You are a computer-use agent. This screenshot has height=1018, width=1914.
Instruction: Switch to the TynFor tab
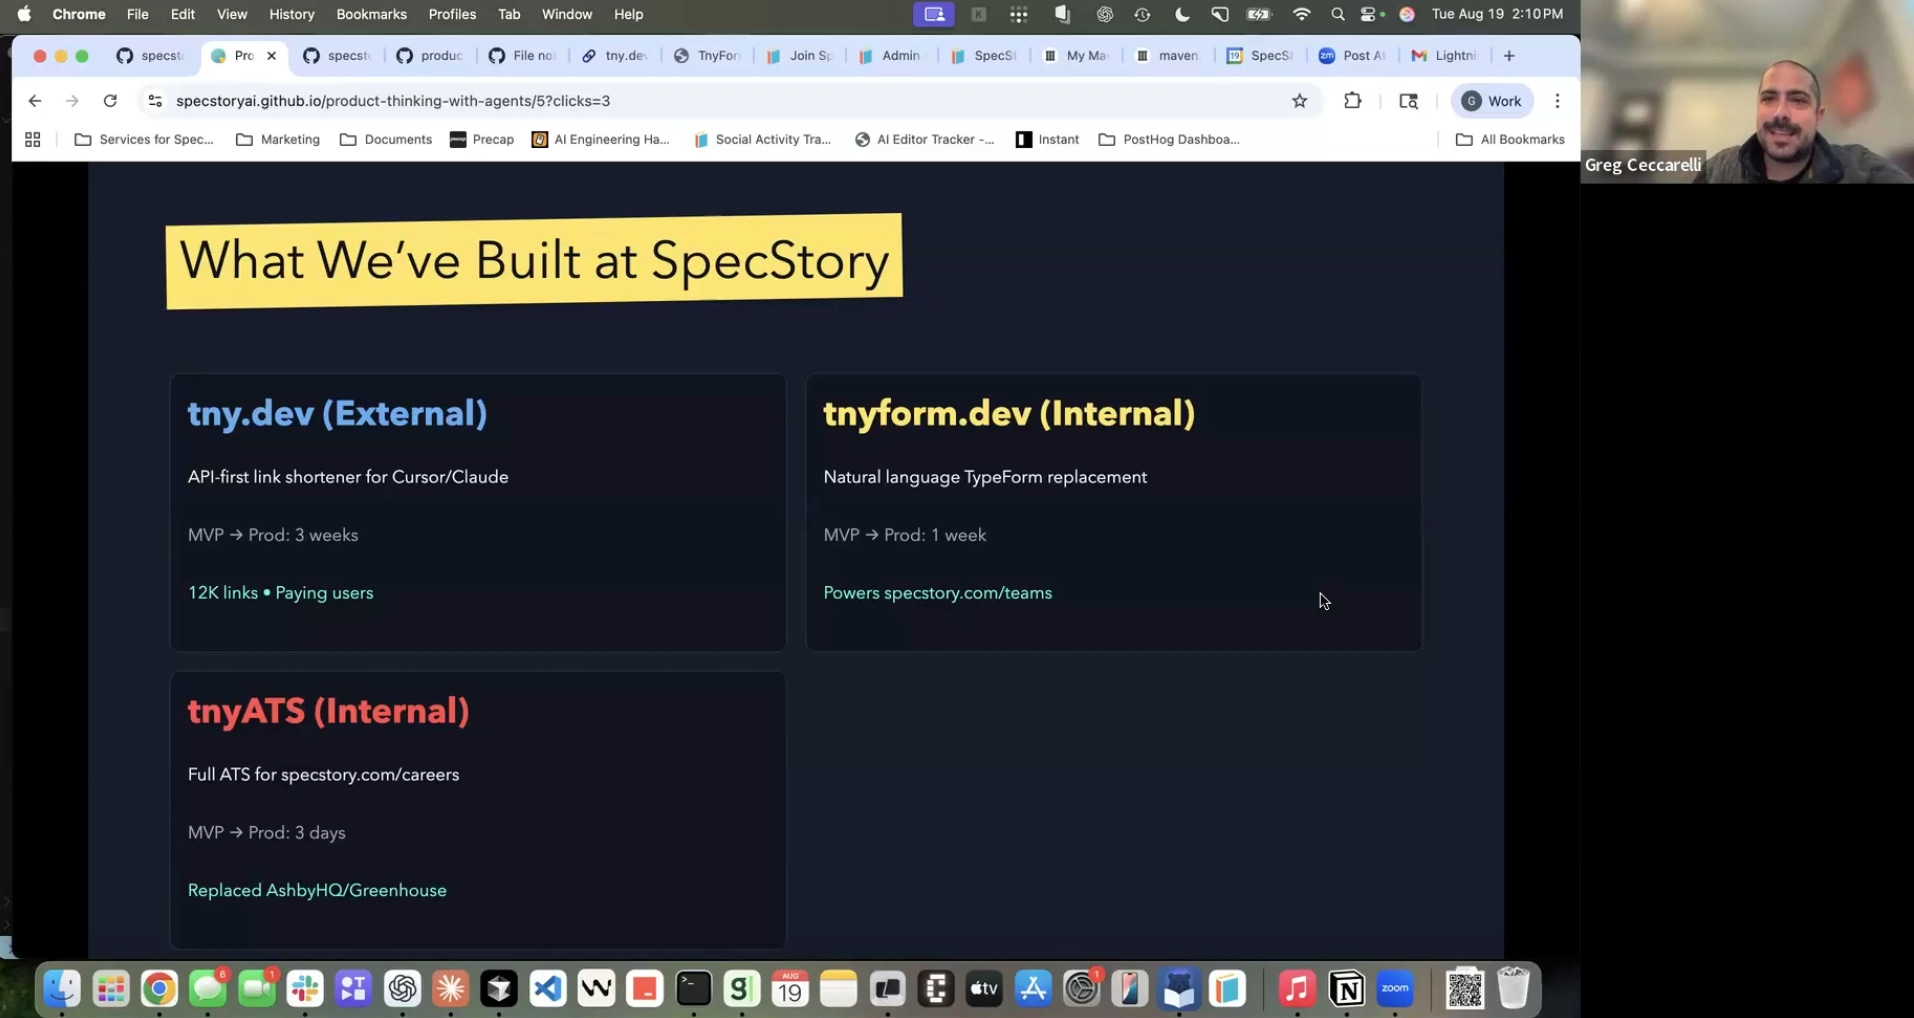click(708, 56)
